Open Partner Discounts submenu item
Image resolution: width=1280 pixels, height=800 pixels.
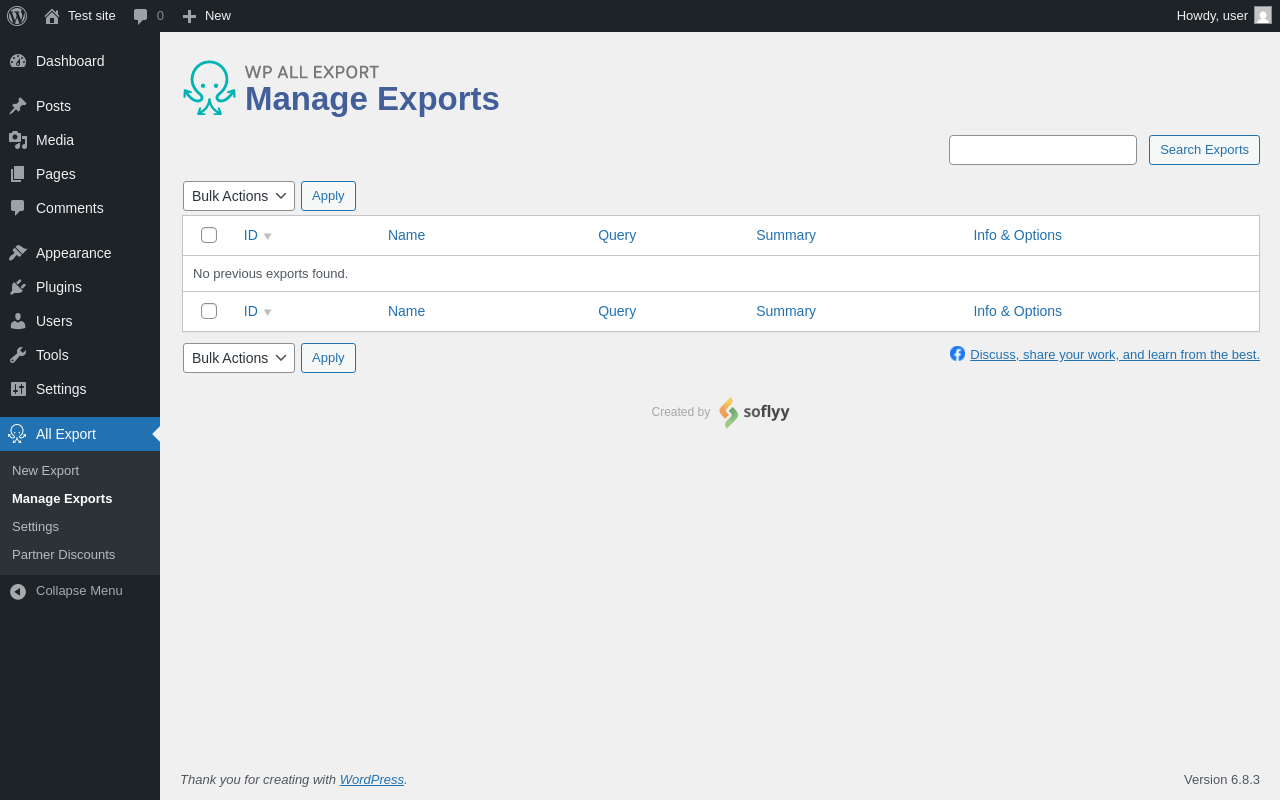pyautogui.click(x=63, y=555)
